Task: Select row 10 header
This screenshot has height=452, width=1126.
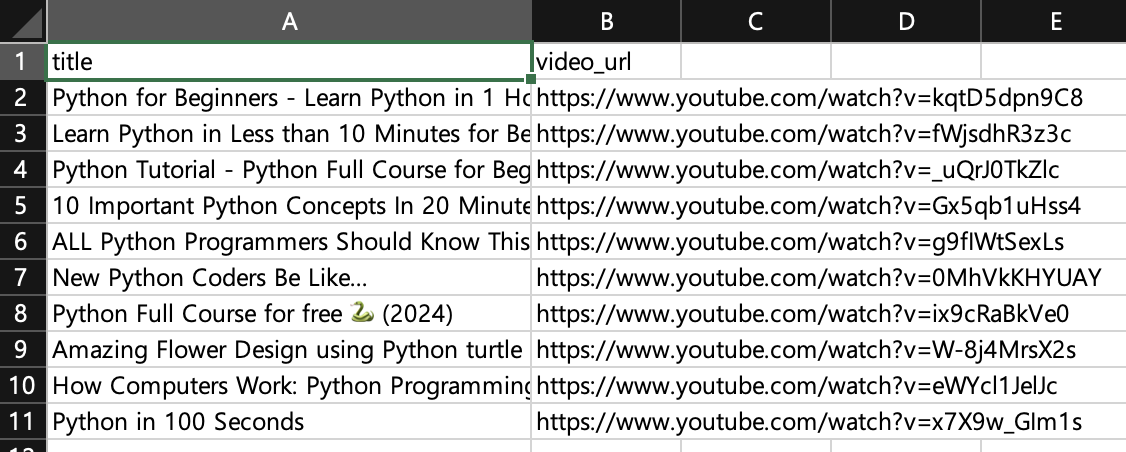Action: tap(23, 385)
